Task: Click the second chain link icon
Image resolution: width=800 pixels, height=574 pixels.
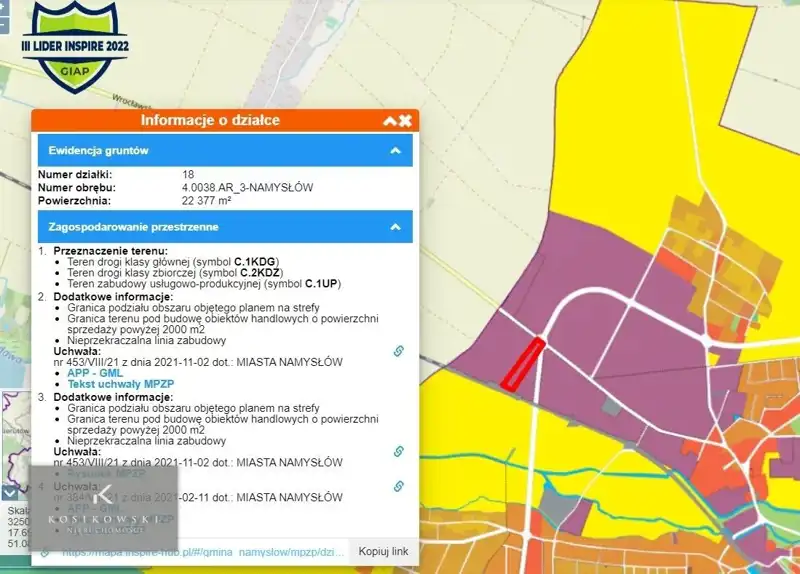Action: (398, 451)
